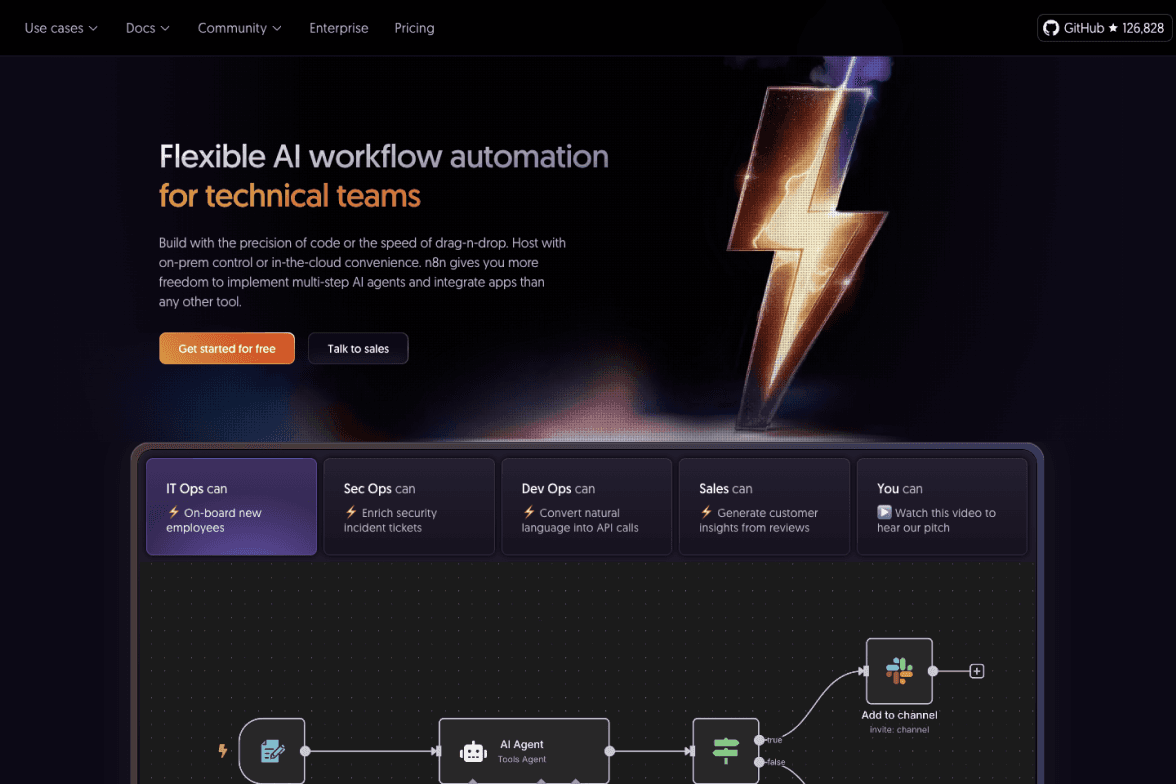Screen dimensions: 1176x784
Task: Click the 'Tools Agent' subtitle text
Action: (x=522, y=759)
